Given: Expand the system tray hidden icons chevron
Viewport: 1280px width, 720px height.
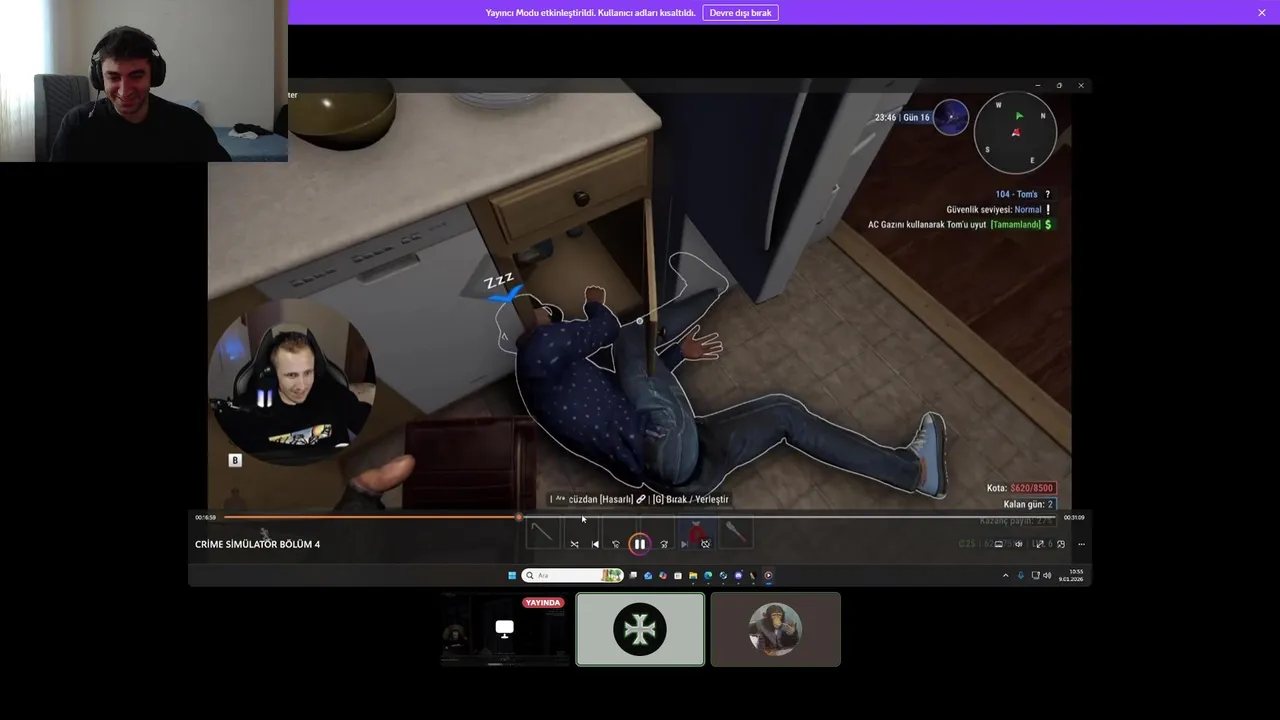Looking at the screenshot, I should [1005, 575].
